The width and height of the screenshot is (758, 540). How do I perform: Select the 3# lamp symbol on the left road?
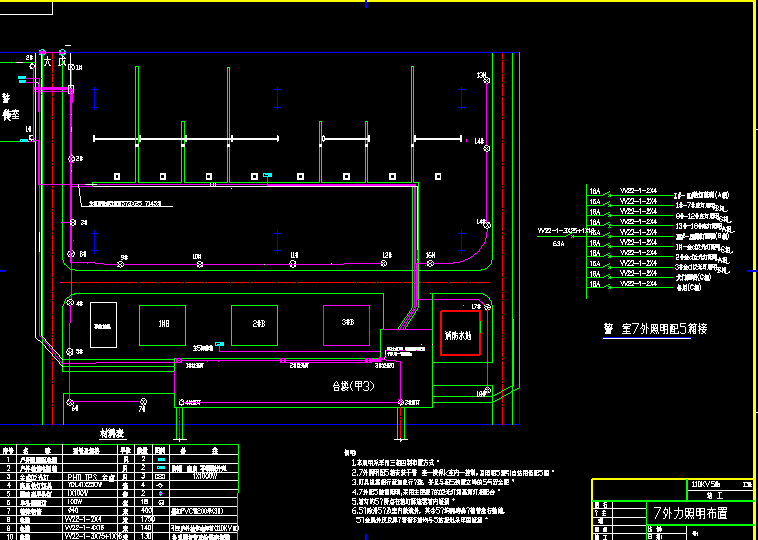73,222
